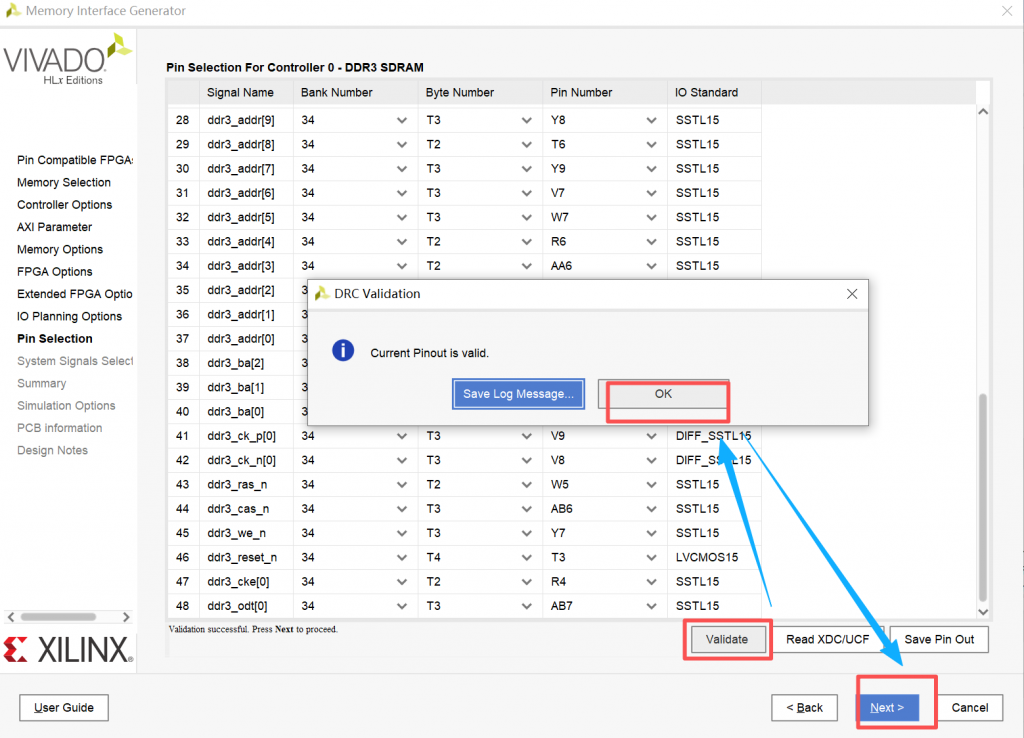Close the DRC Validation dialog
The width and height of the screenshot is (1024, 738).
(852, 294)
